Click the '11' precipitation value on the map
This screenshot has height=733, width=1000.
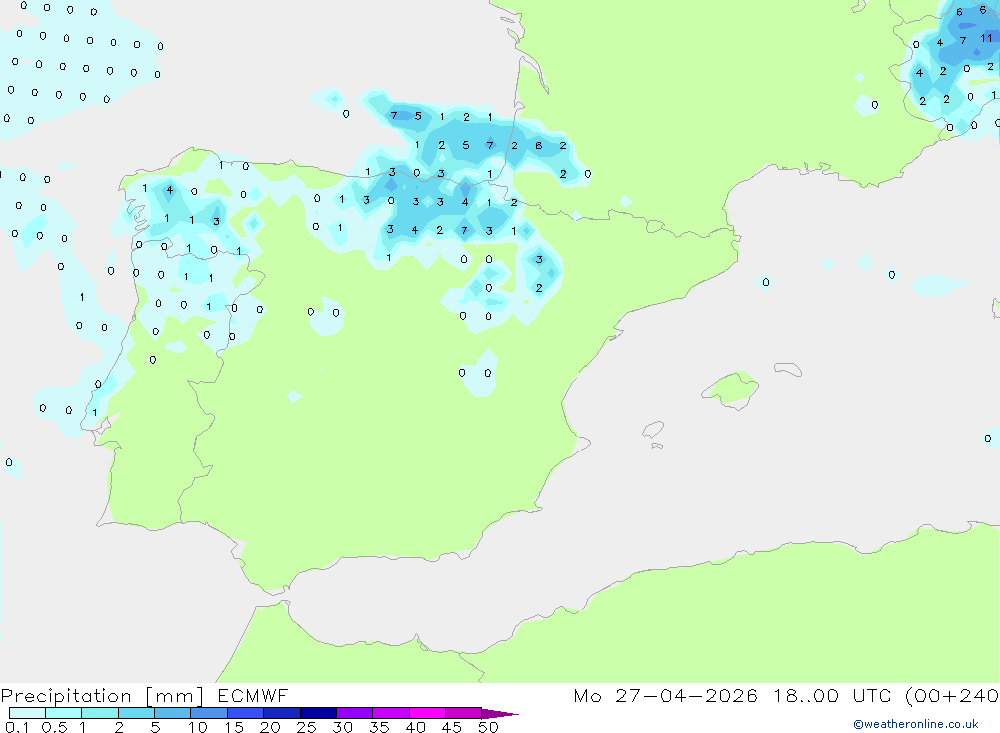point(986,38)
